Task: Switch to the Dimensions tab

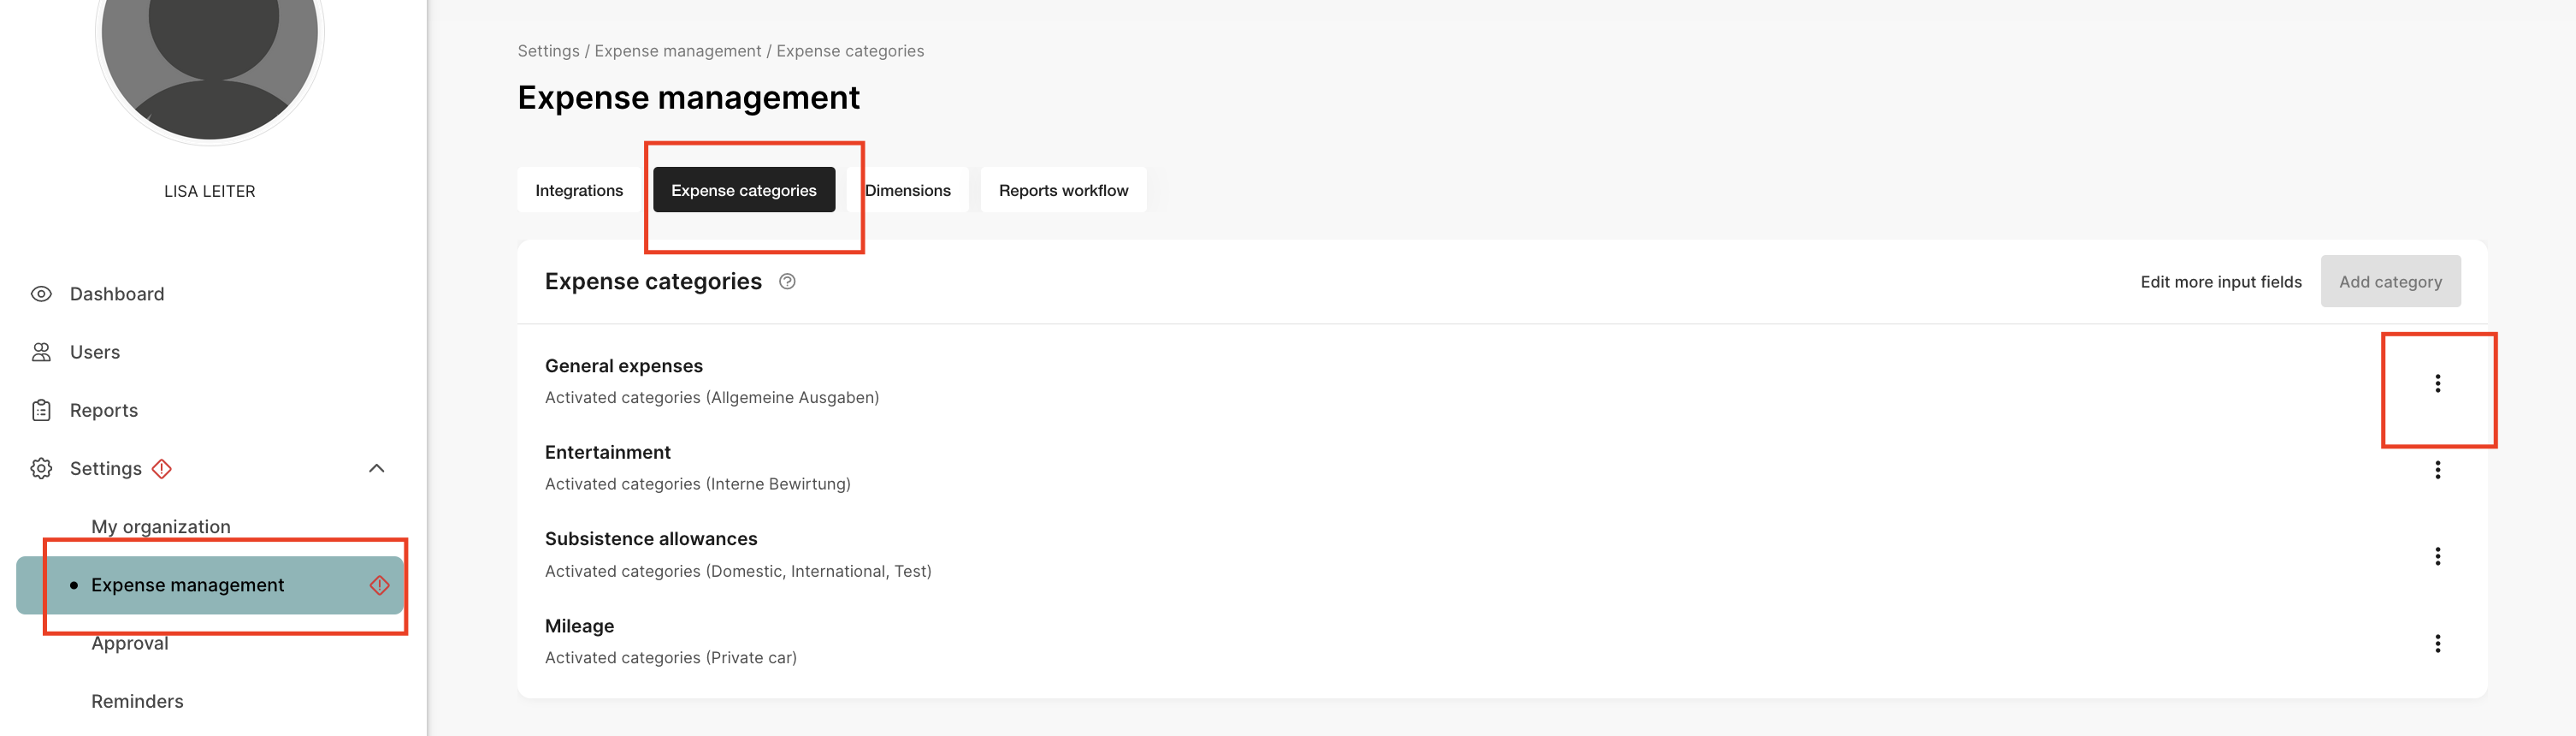Action: coord(907,190)
